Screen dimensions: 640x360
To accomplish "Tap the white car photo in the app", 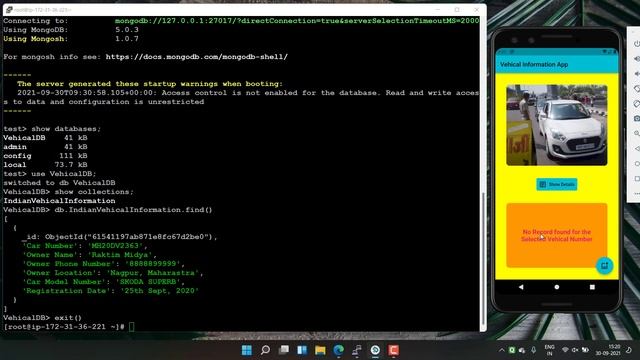I will pos(556,125).
